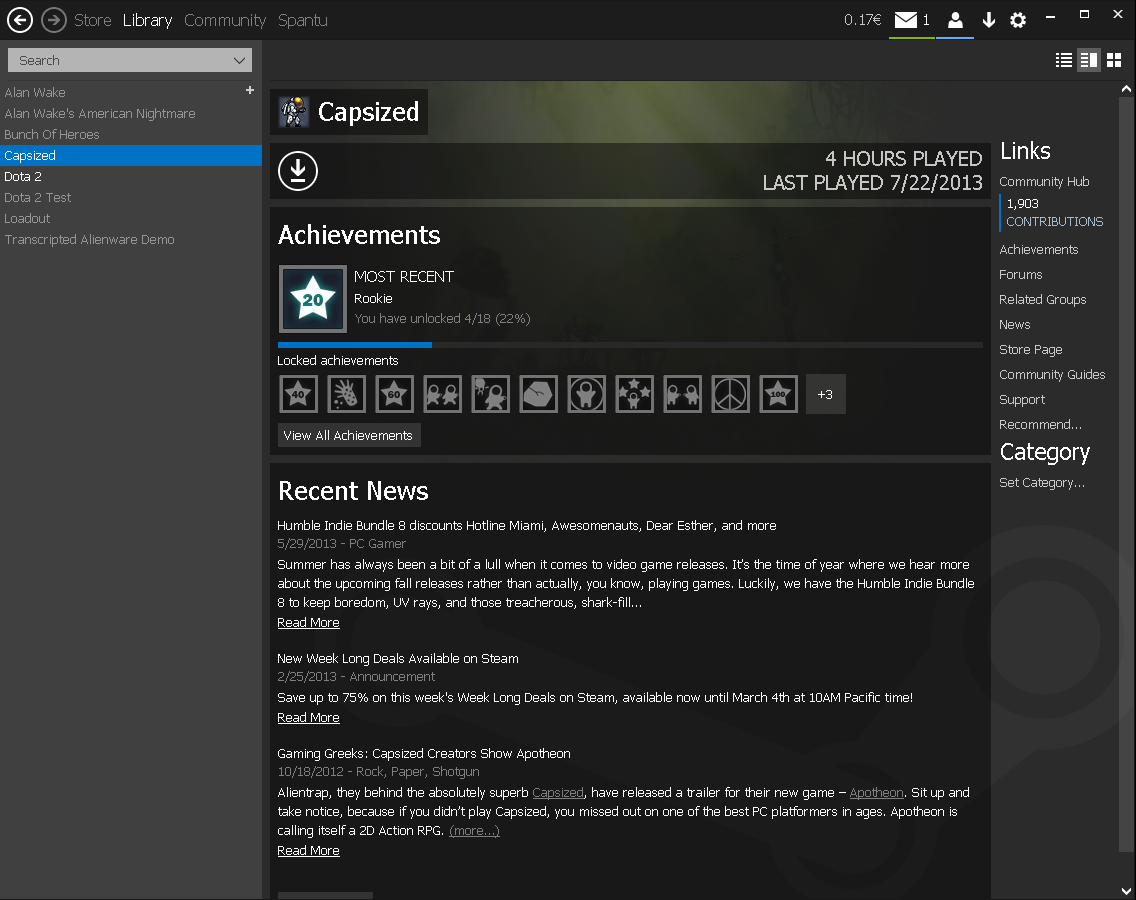Click the +3 more achievements tile
1136x900 pixels.
(826, 394)
